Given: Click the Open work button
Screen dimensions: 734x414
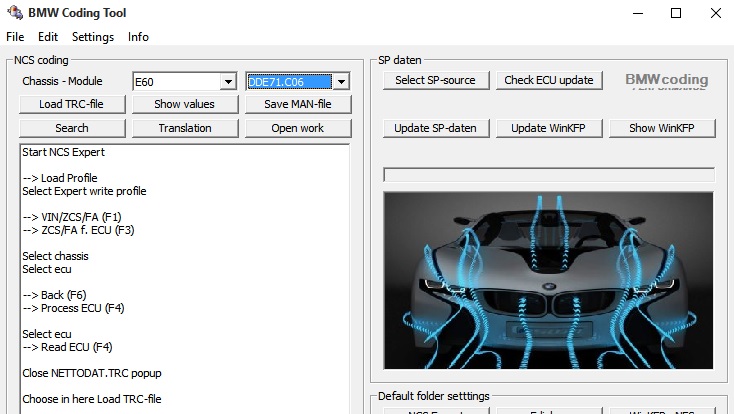Looking at the screenshot, I should click(298, 128).
